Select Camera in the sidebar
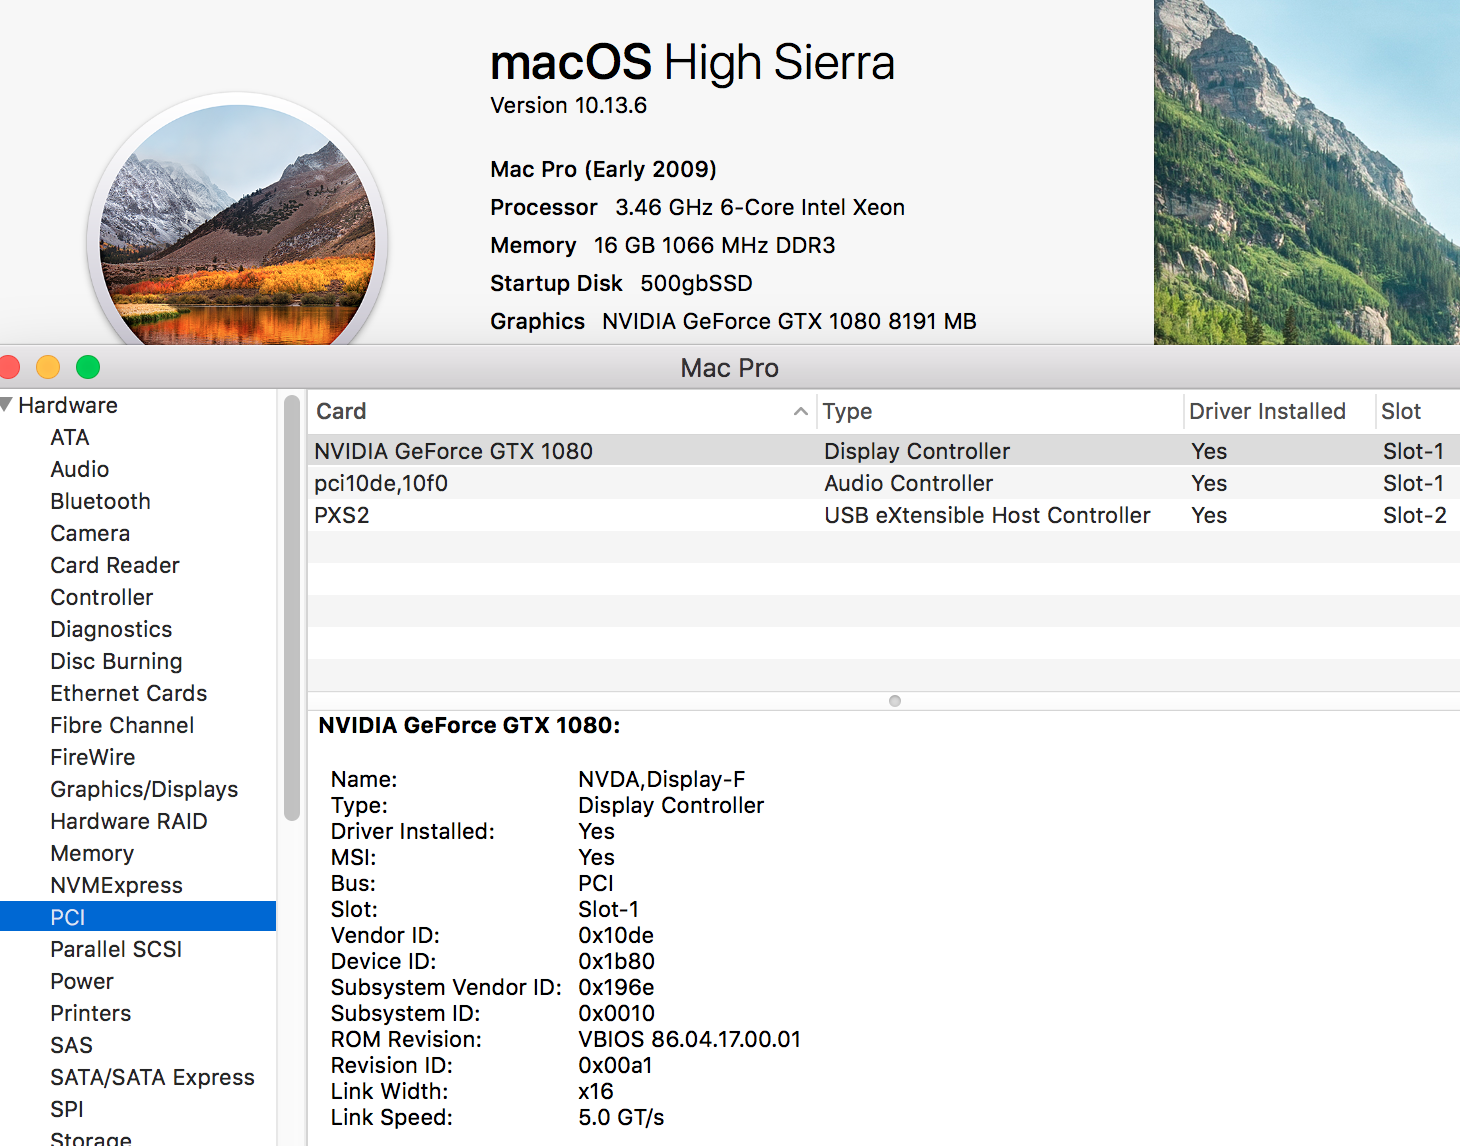This screenshot has height=1146, width=1460. [91, 533]
